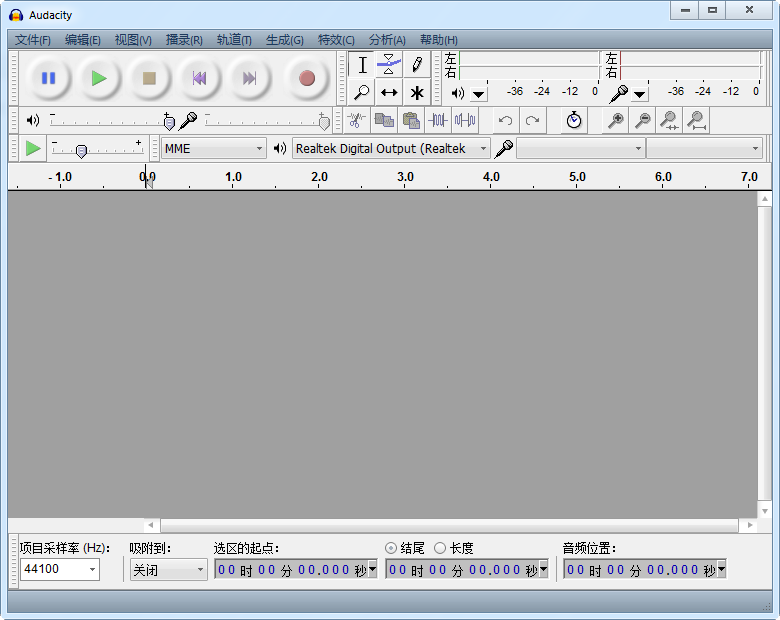Fit entire project in window
780x620 pixels.
click(x=696, y=120)
